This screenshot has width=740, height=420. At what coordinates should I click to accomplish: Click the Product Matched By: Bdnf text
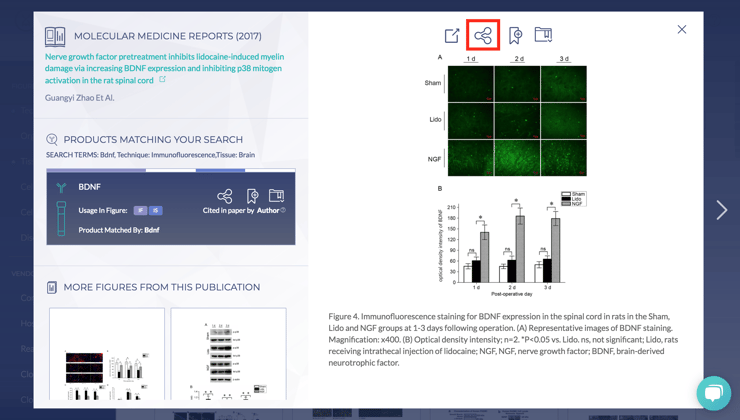tap(119, 230)
